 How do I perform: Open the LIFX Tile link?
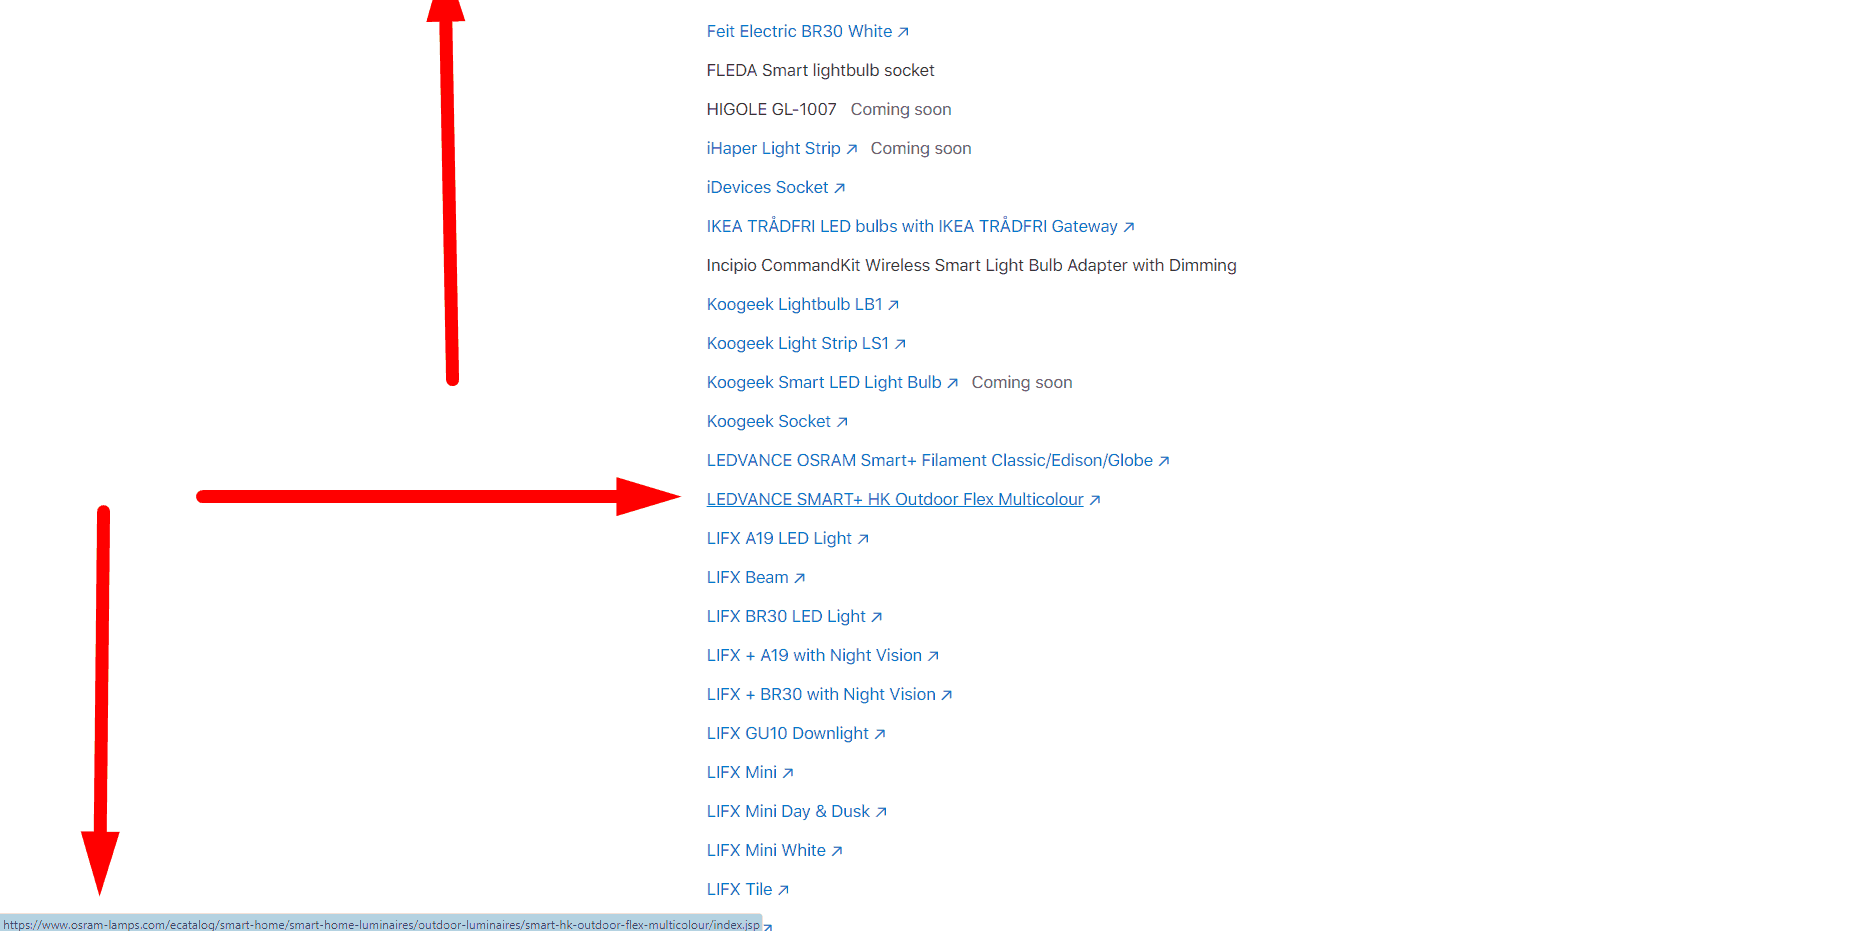coord(739,889)
